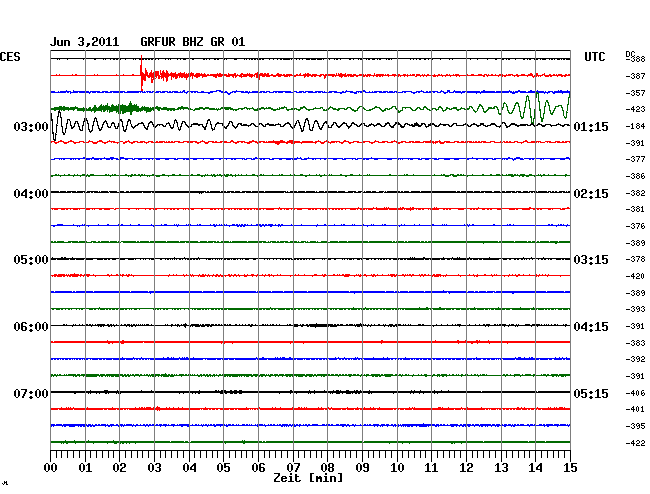Click the '02:15' UTC time label

click(591, 194)
